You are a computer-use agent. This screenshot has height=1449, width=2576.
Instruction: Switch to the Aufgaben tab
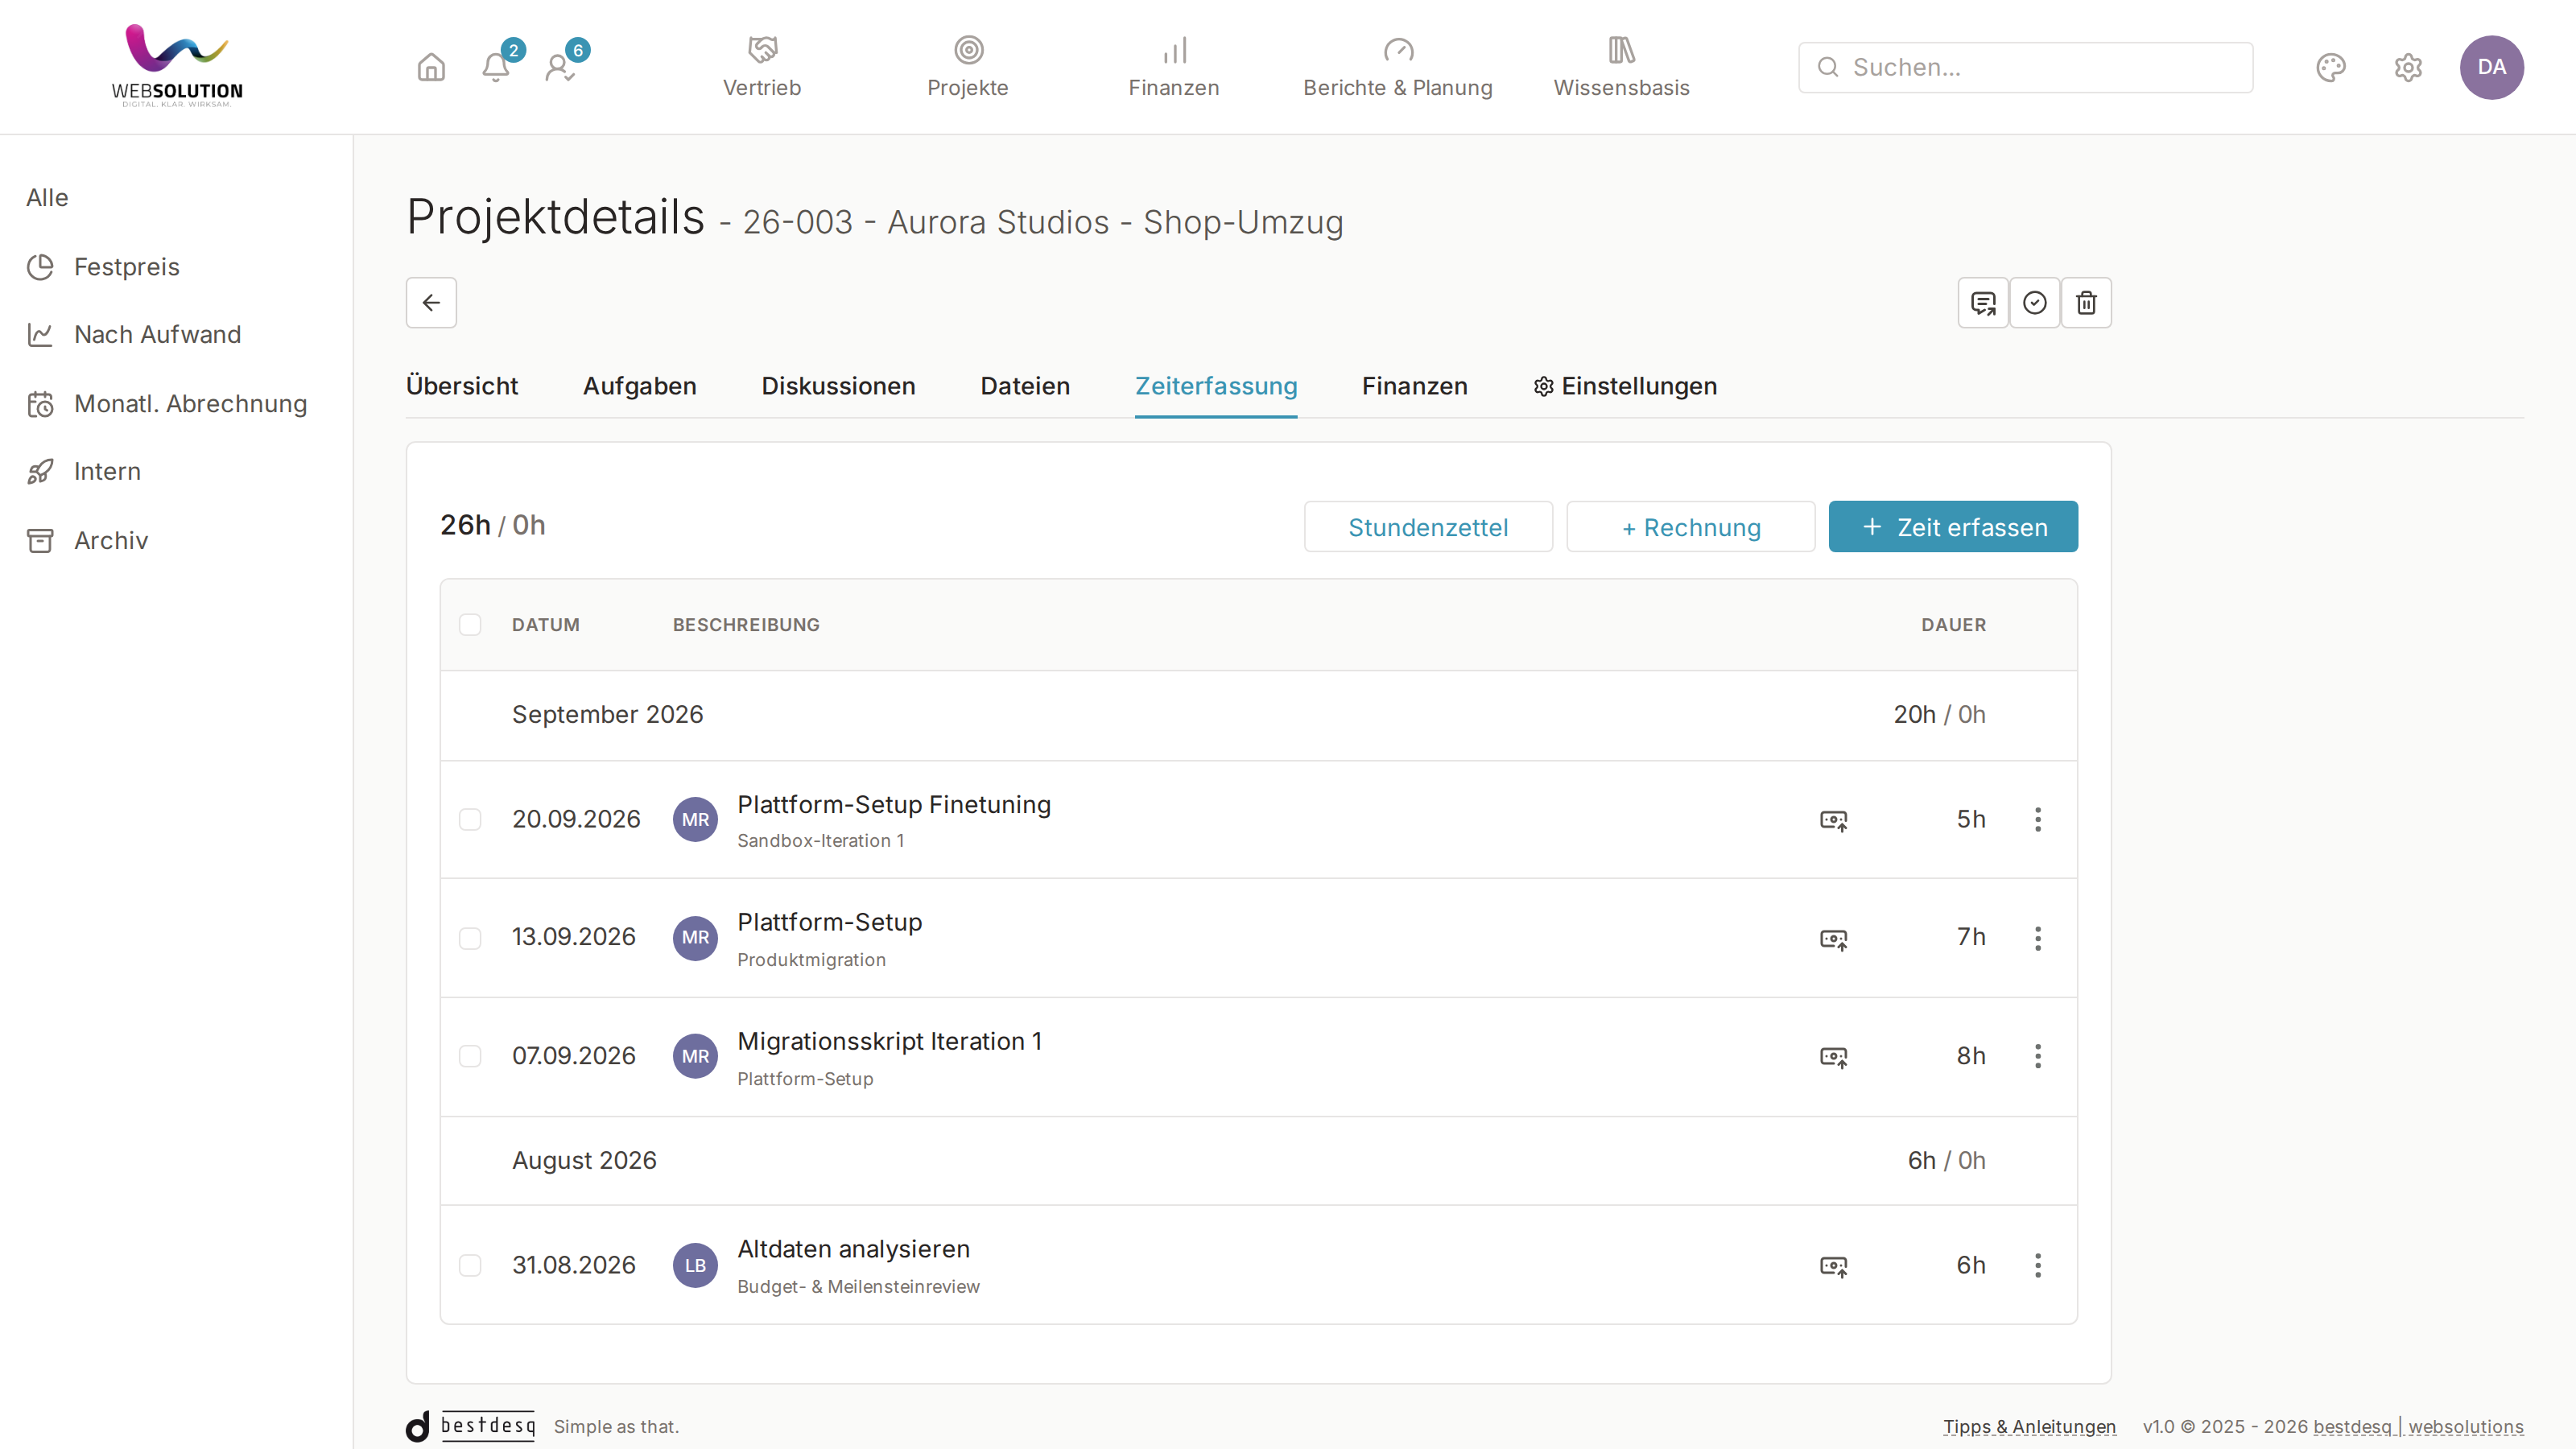(640, 386)
